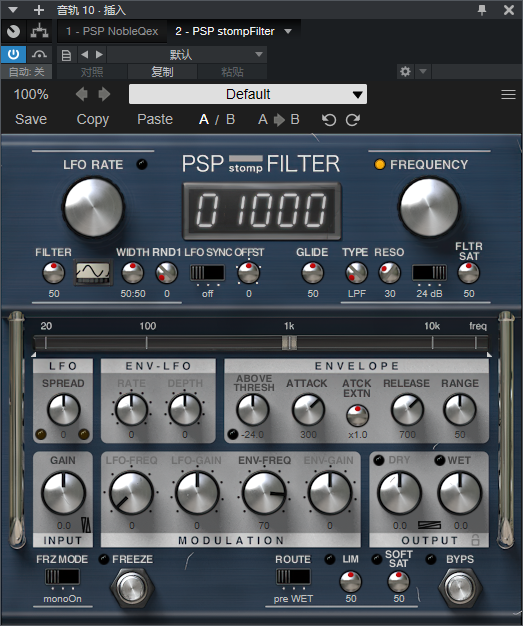The width and height of the screenshot is (523, 626).
Task: Toggle the LFO RATE LED
Action: coord(142,164)
